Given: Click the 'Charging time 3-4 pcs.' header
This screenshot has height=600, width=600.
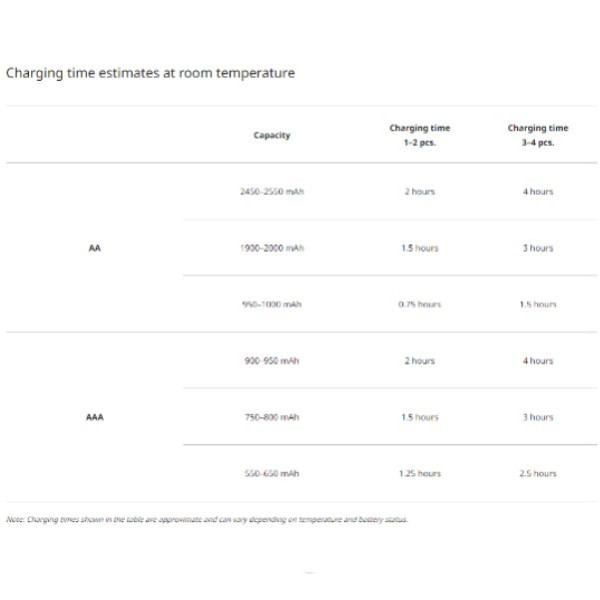Looking at the screenshot, I should tap(538, 135).
